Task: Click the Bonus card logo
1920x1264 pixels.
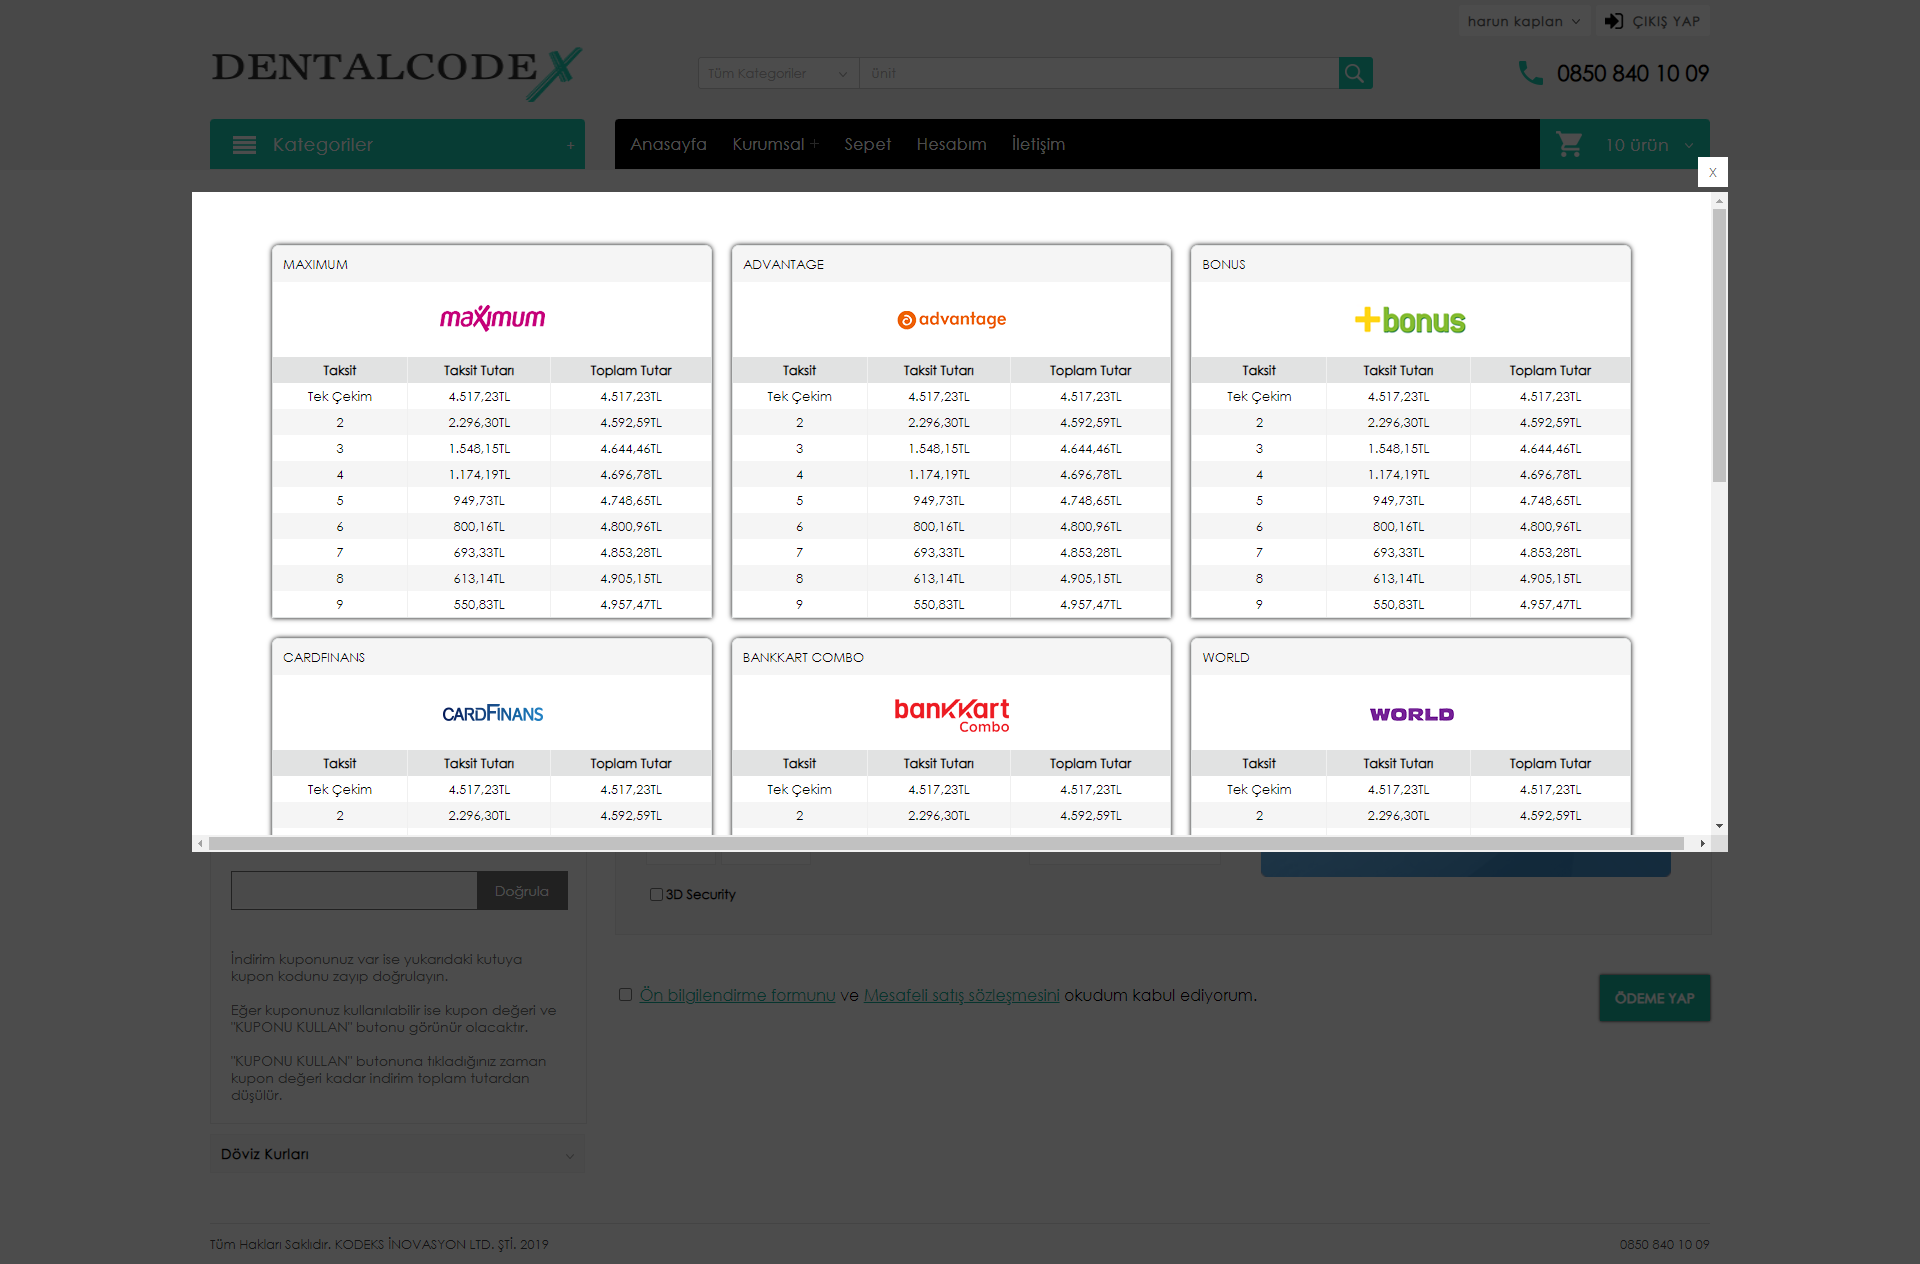Action: click(1410, 320)
